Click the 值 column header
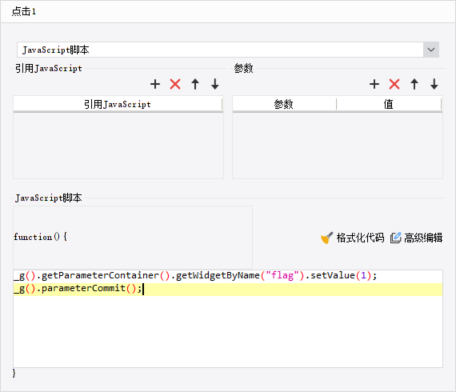 [389, 104]
